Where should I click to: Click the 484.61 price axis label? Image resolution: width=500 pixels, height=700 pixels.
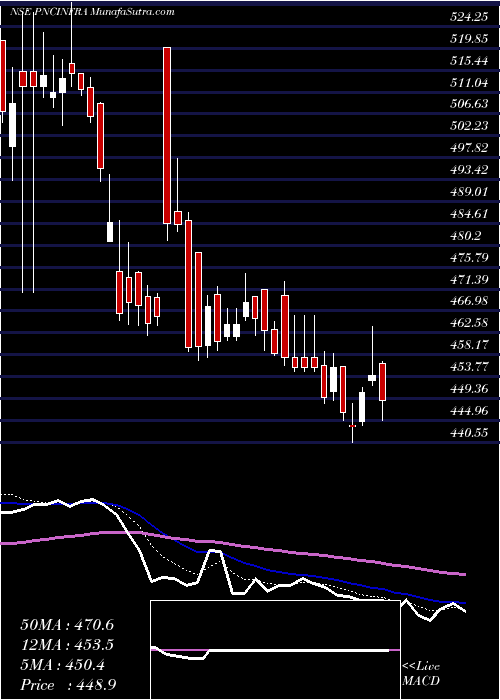click(468, 214)
